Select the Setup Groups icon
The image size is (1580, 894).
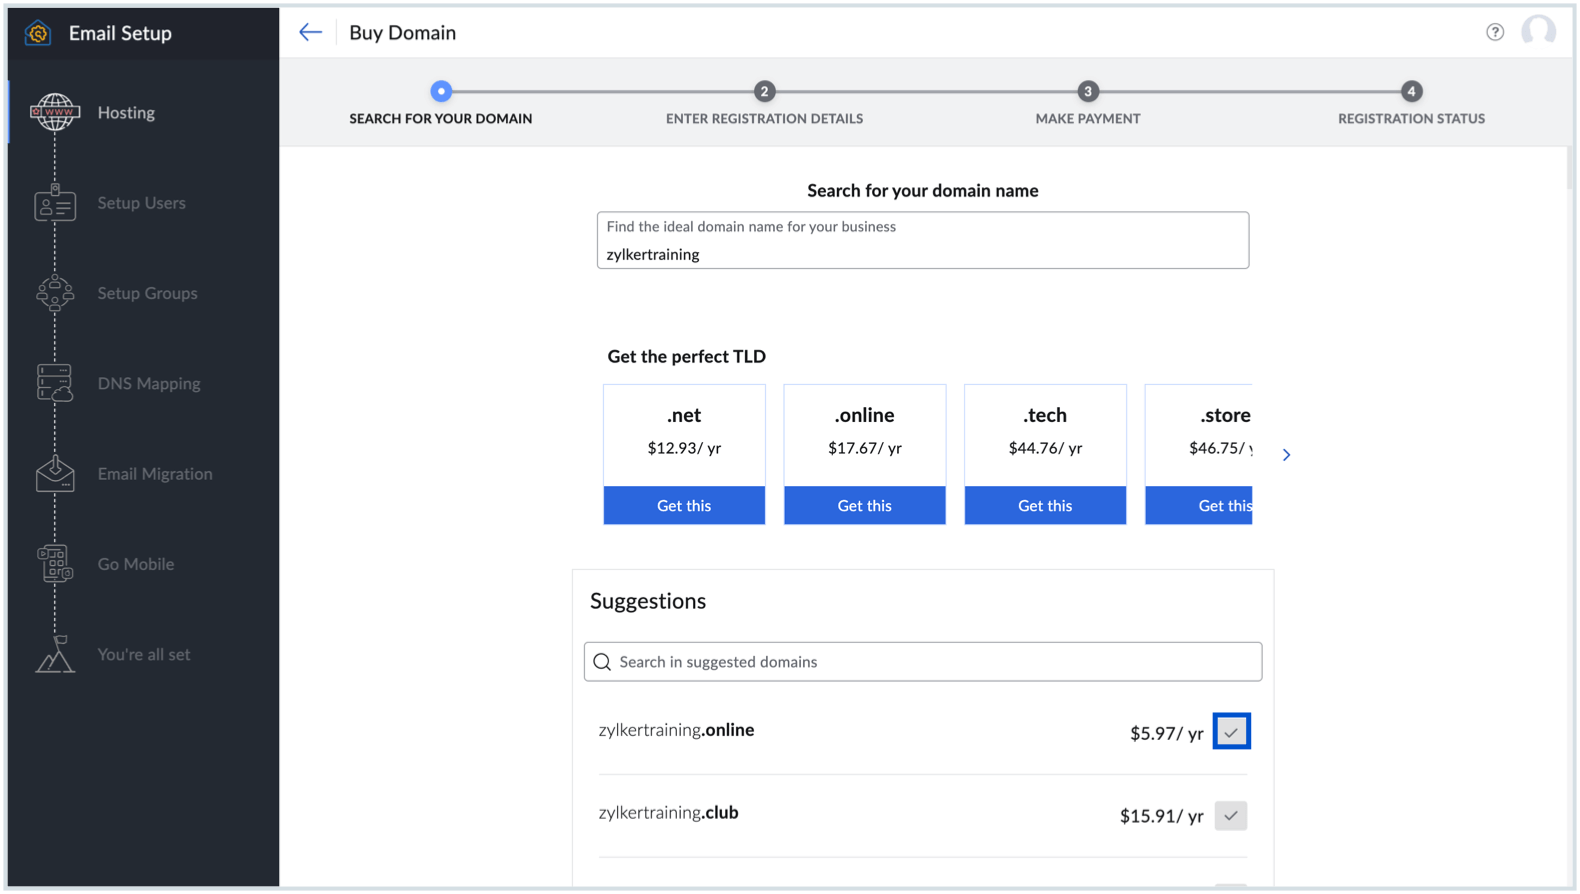tap(55, 293)
